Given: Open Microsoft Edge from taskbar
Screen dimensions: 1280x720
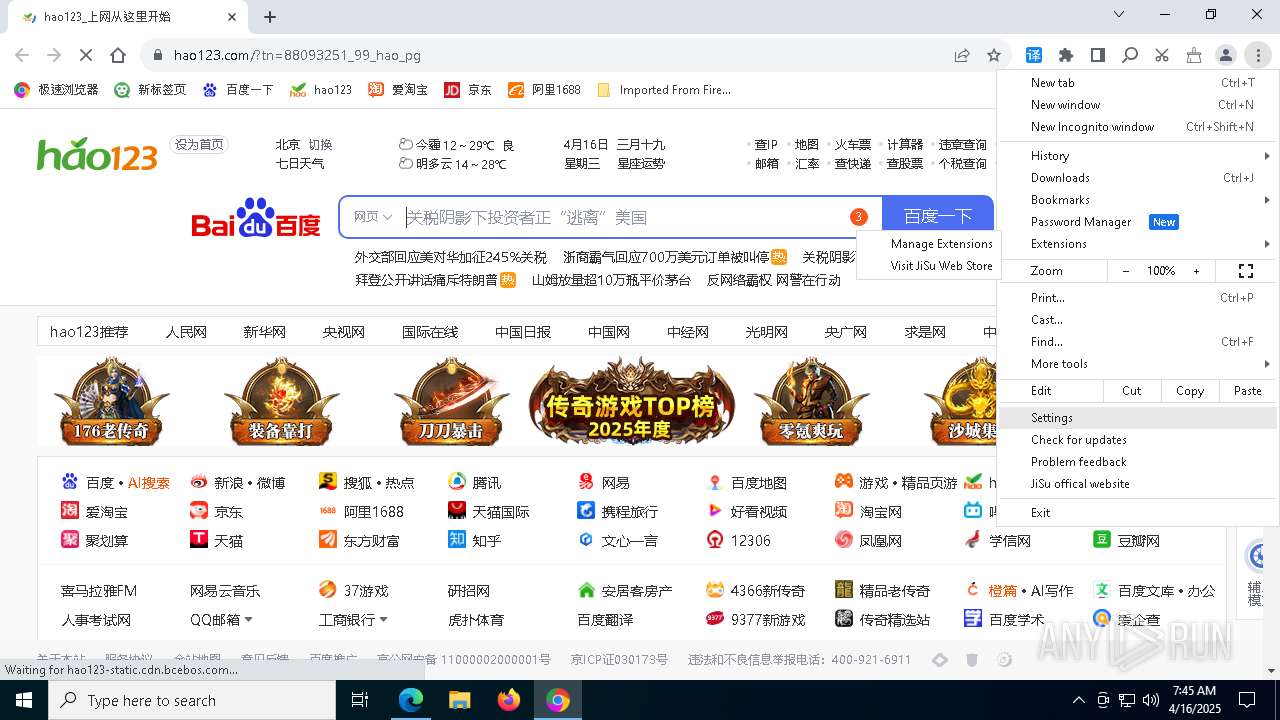Looking at the screenshot, I should tap(411, 700).
